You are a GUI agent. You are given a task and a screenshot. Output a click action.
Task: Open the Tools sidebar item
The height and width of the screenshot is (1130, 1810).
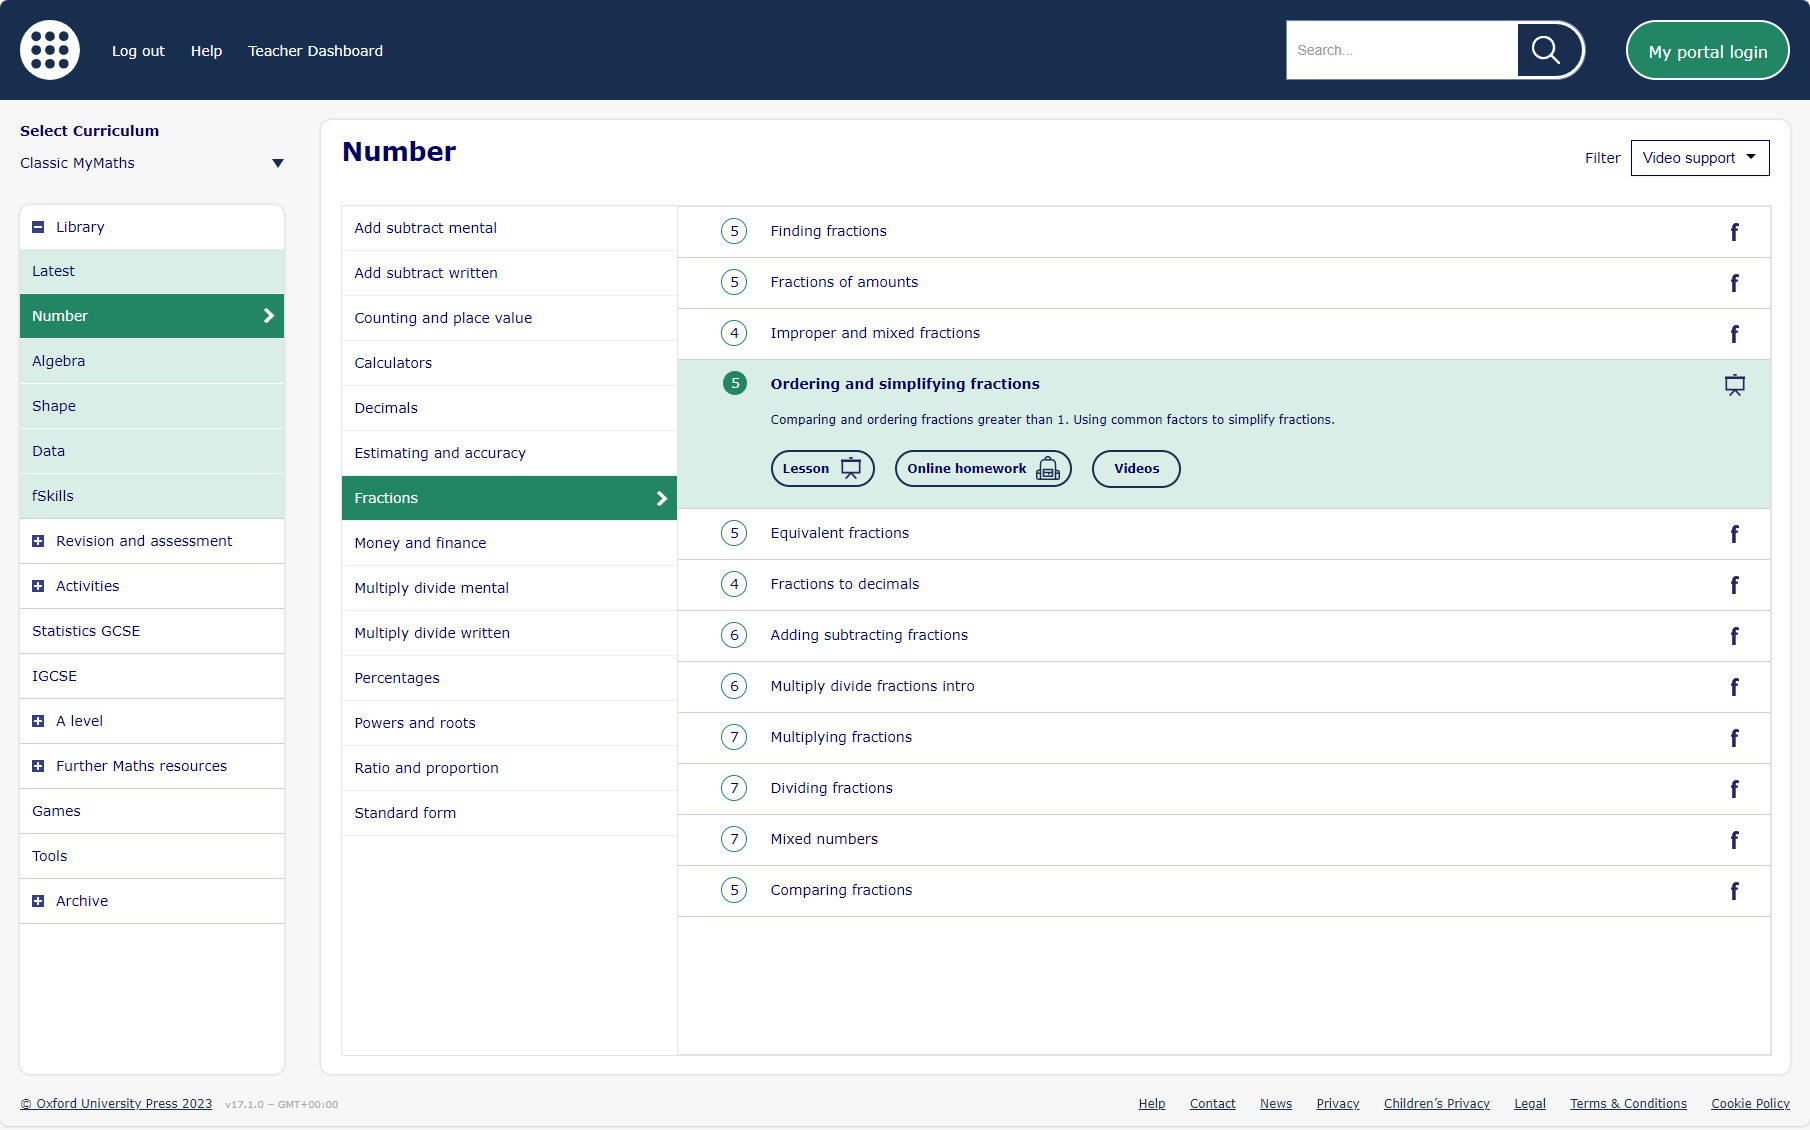pyautogui.click(x=152, y=856)
